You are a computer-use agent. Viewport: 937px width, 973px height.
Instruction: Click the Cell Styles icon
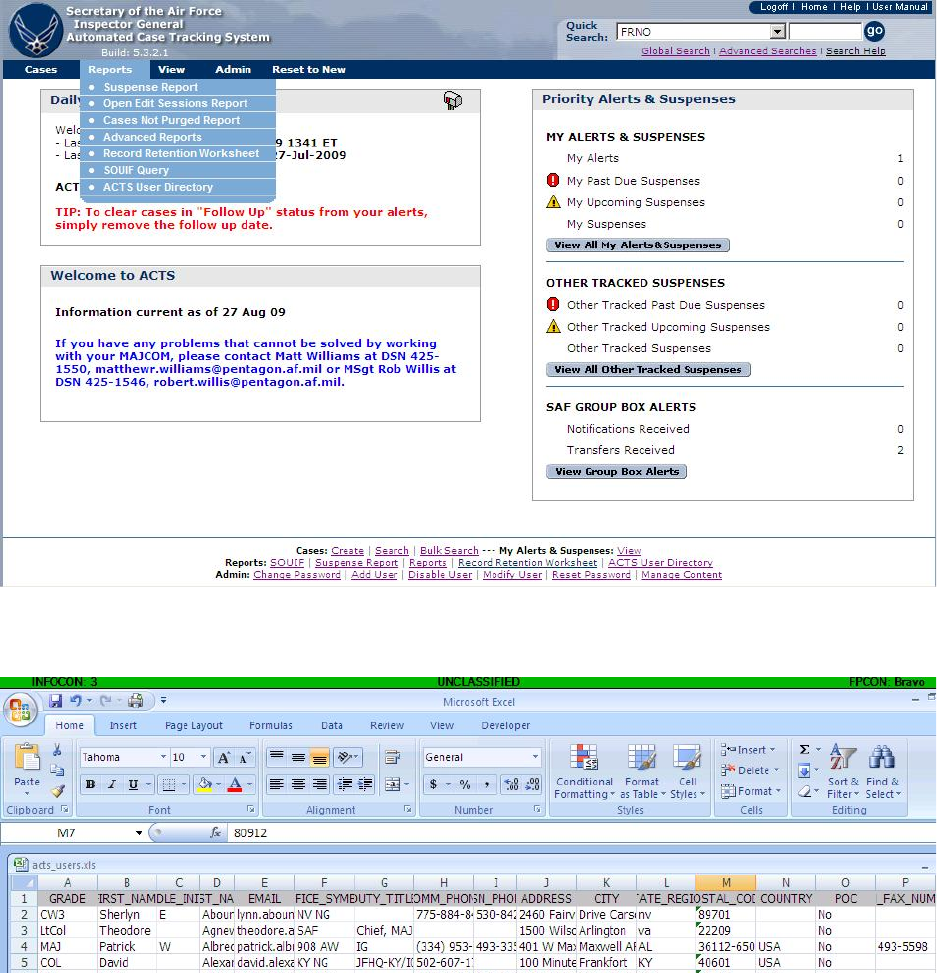coord(687,758)
